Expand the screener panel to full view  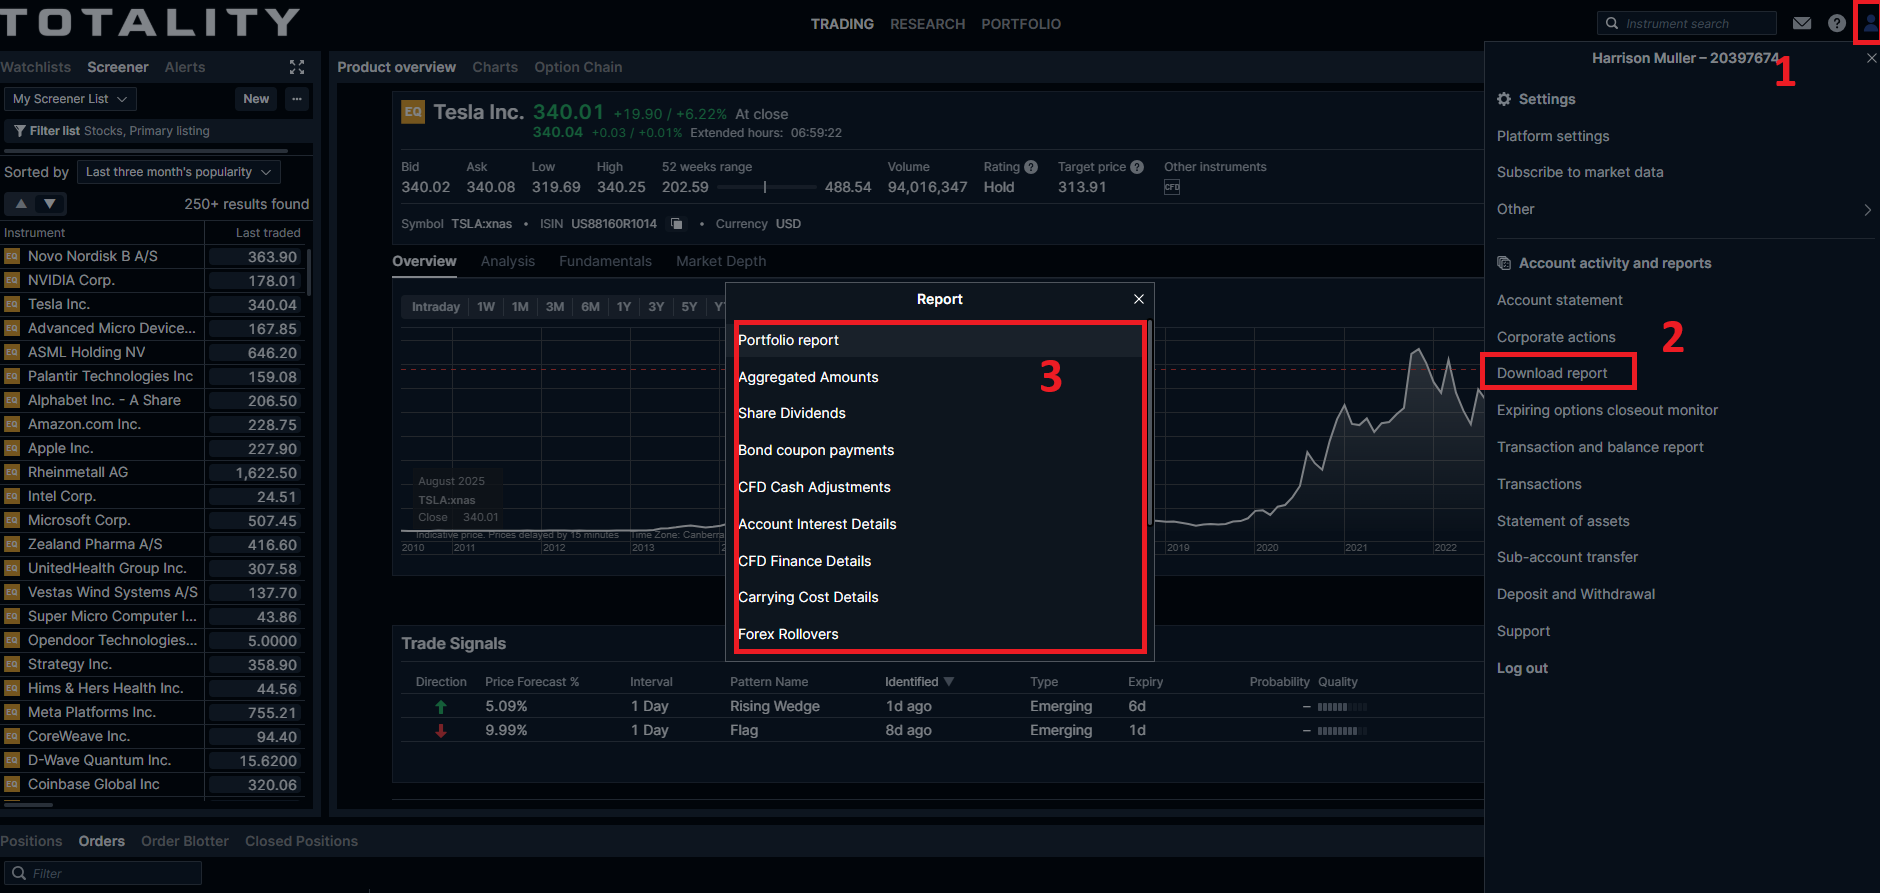pos(297,67)
